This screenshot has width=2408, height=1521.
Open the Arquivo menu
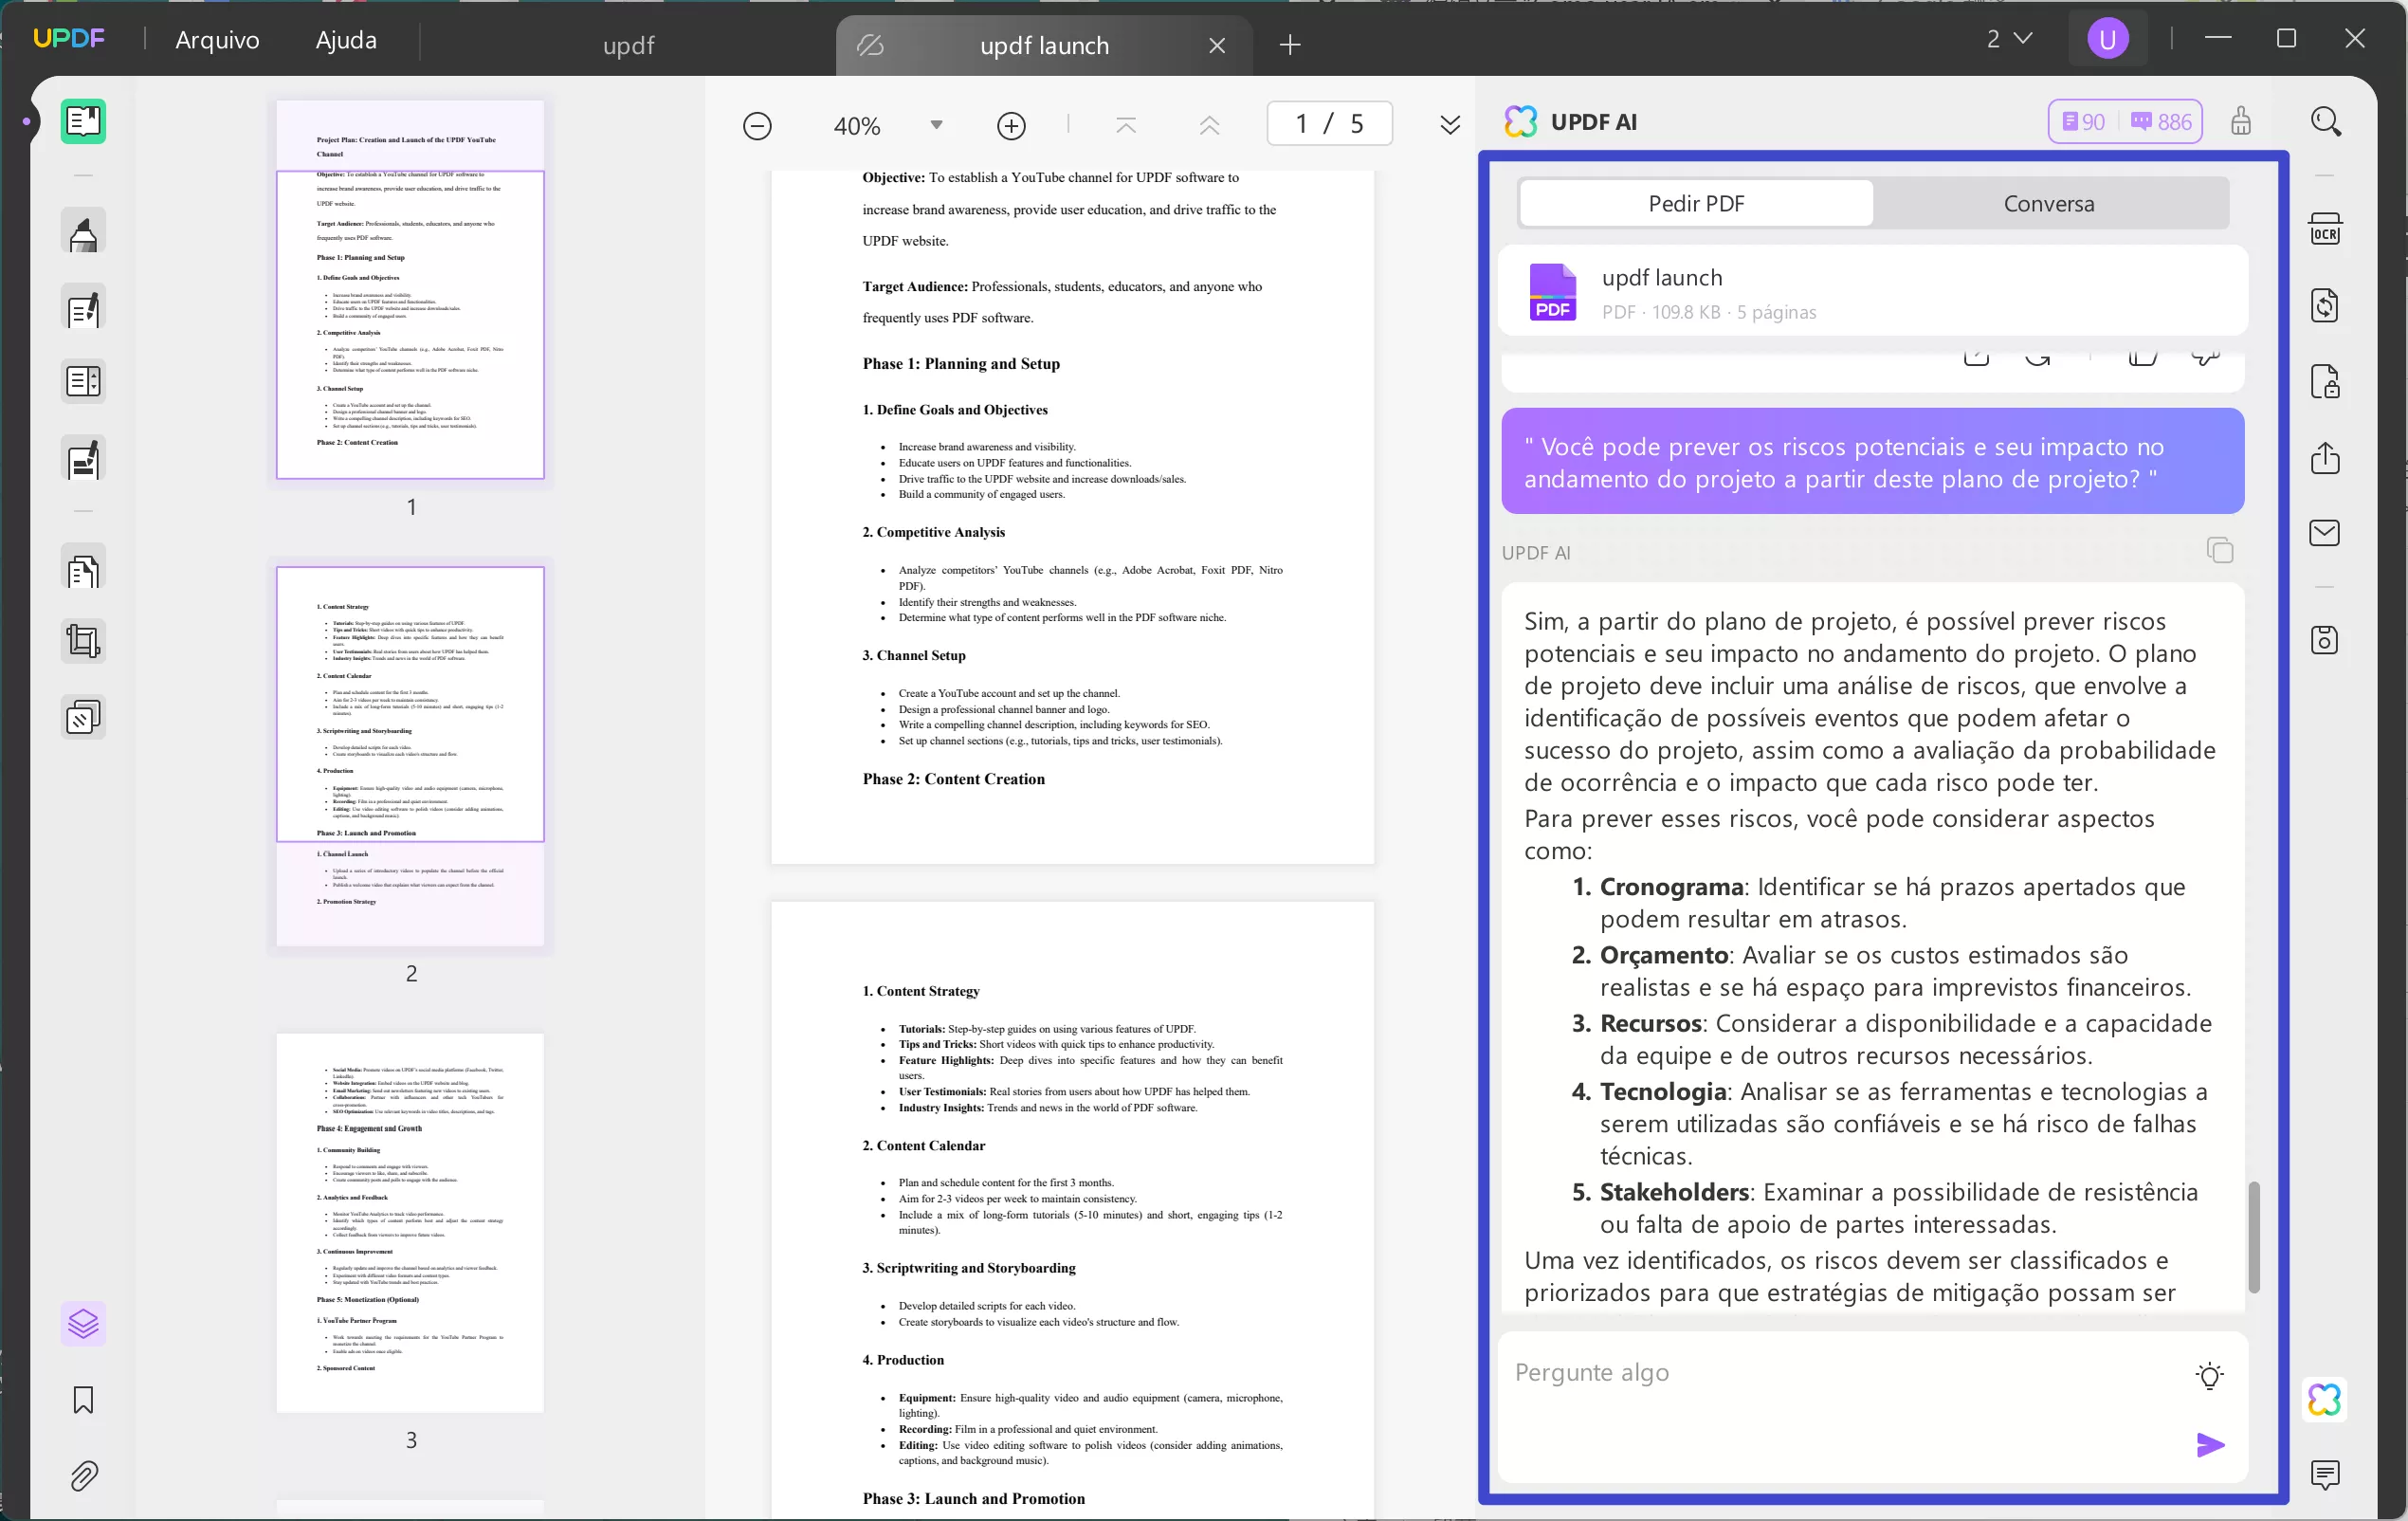point(217,40)
